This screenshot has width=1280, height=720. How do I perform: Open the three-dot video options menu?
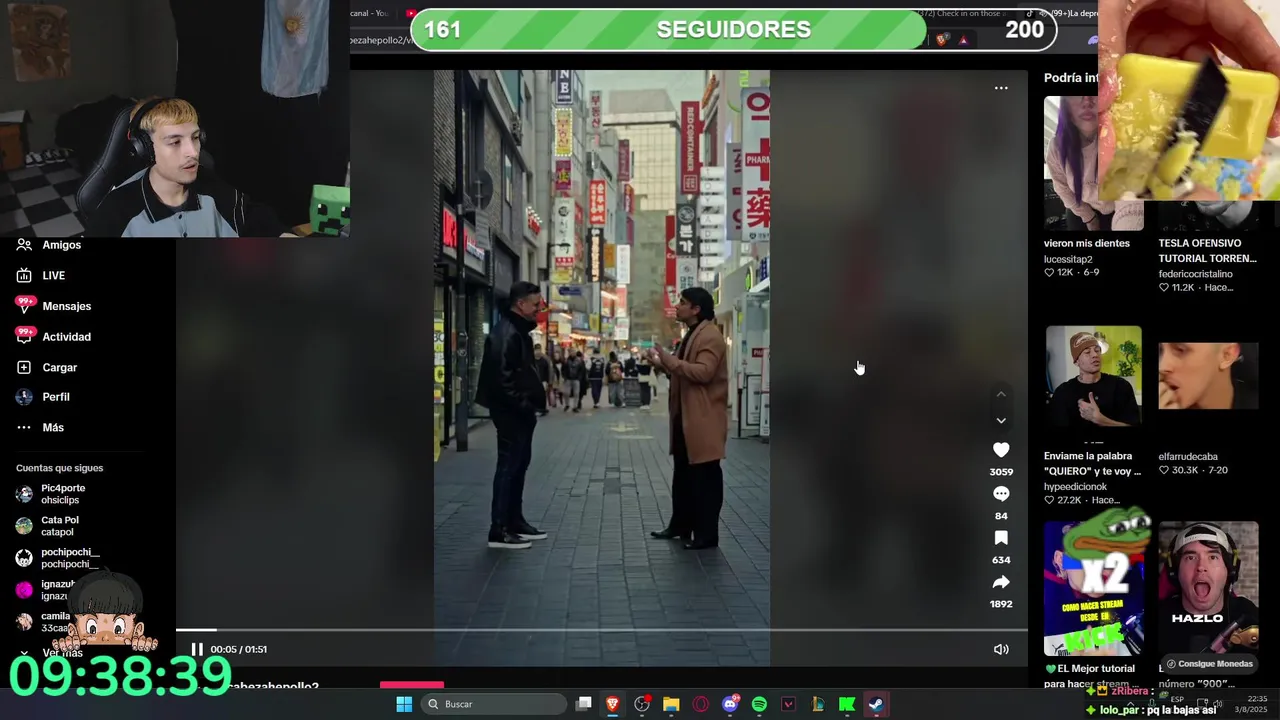[x=1001, y=88]
